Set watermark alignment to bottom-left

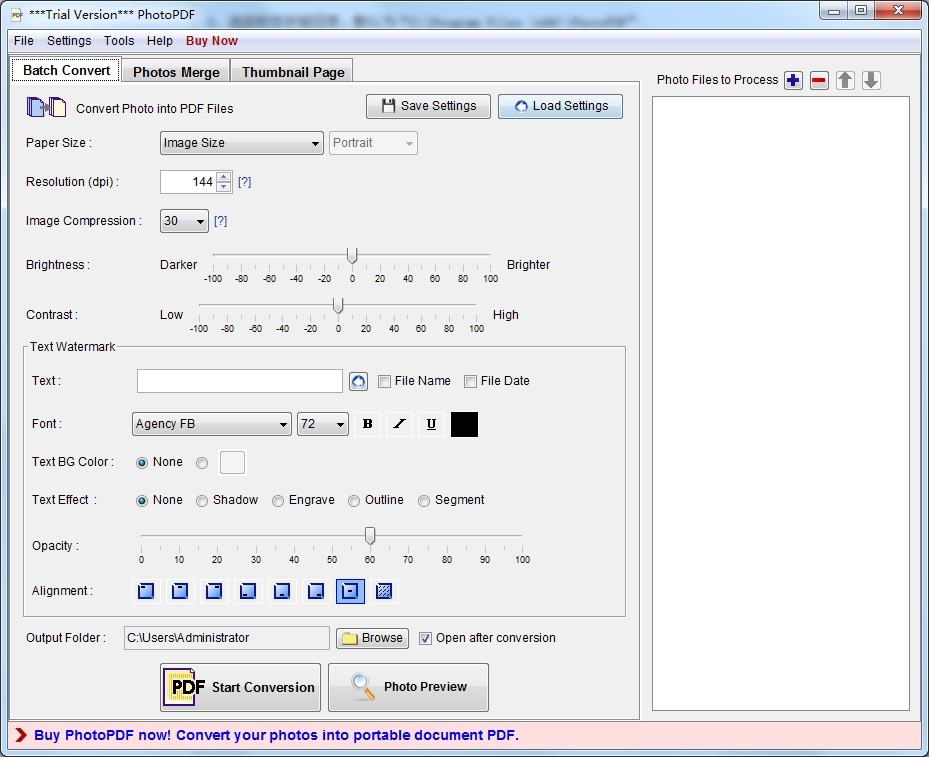(248, 591)
